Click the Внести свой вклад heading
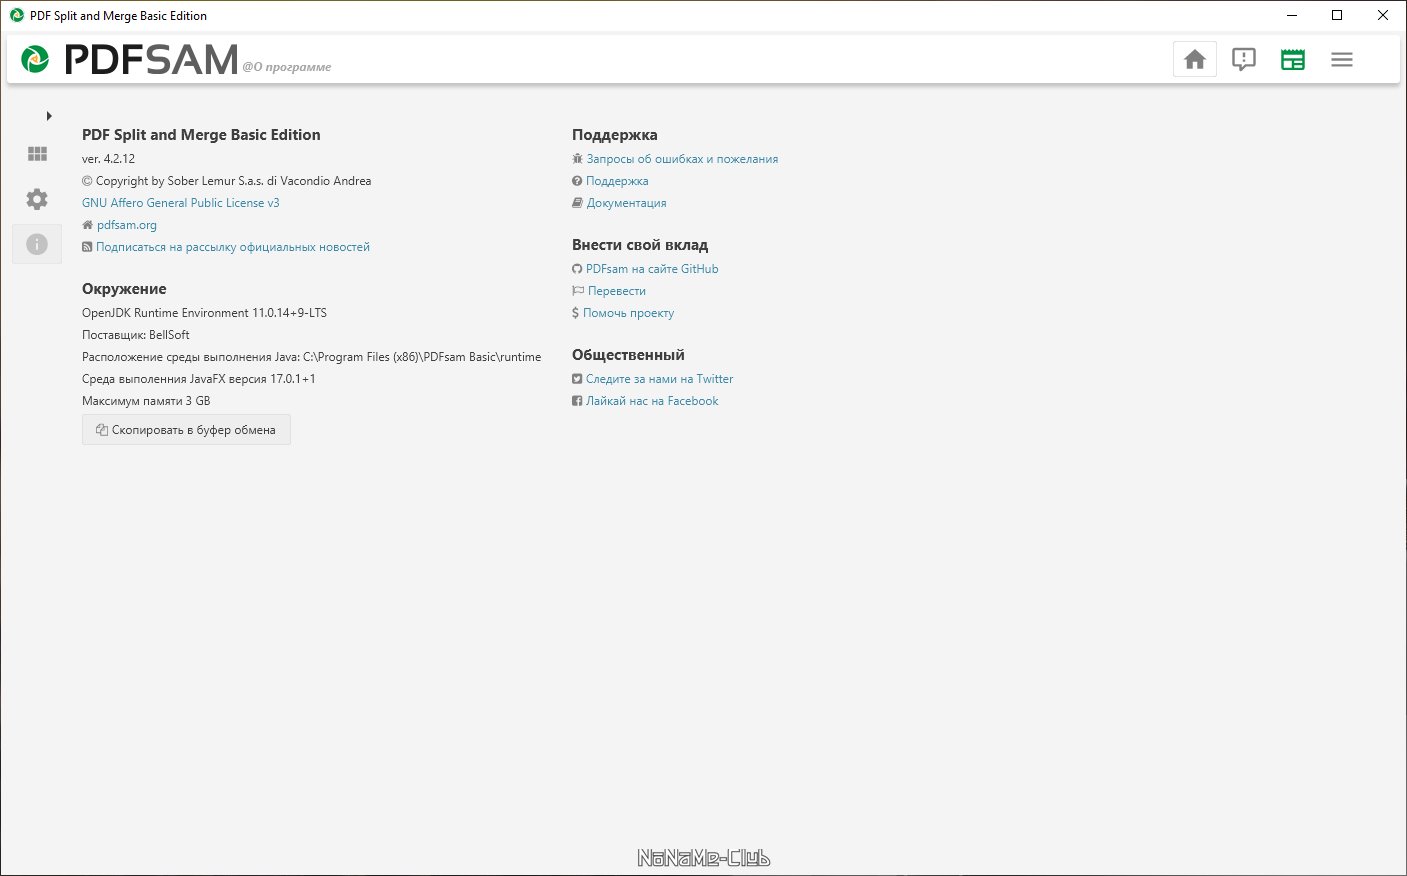Viewport: 1407px width, 876px height. [x=640, y=245]
